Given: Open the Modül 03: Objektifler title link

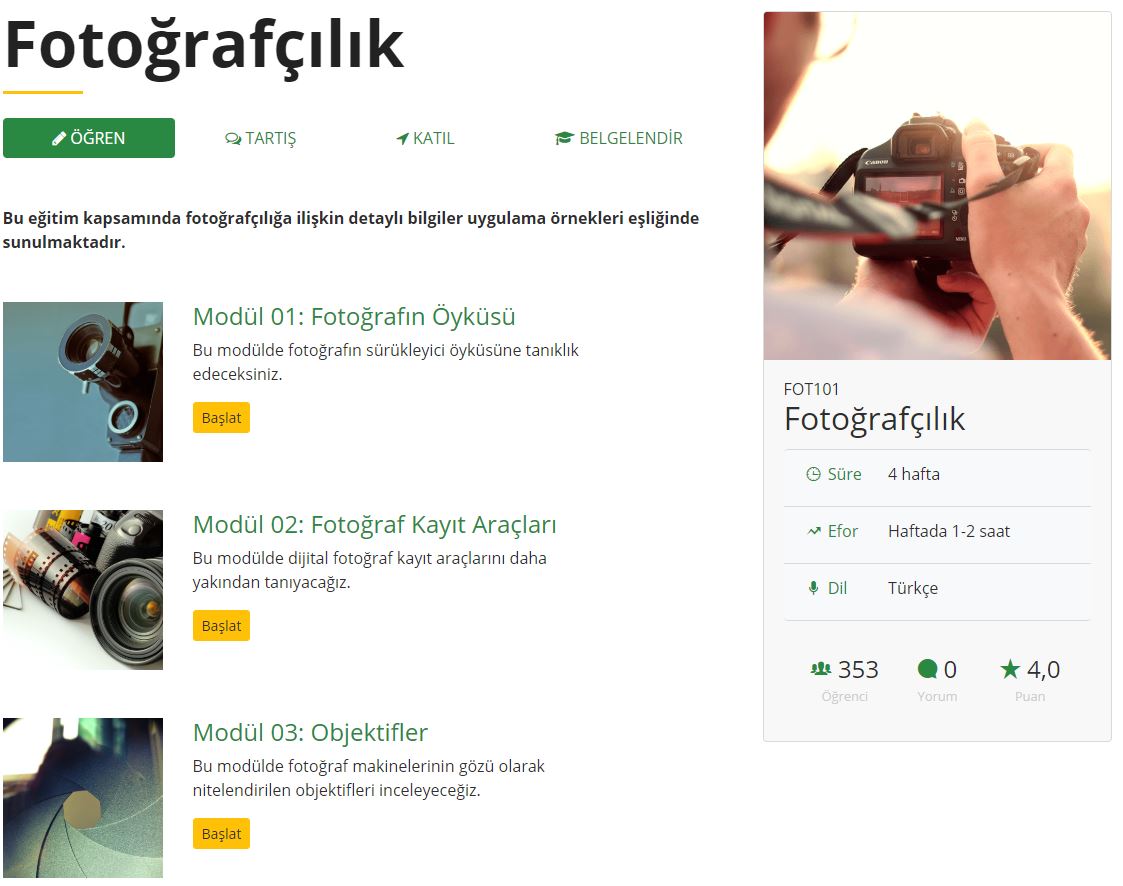Looking at the screenshot, I should [310, 733].
